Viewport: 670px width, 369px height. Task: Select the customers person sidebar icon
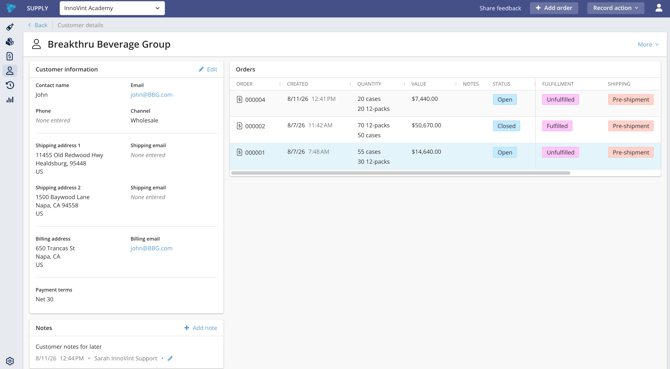tap(10, 71)
